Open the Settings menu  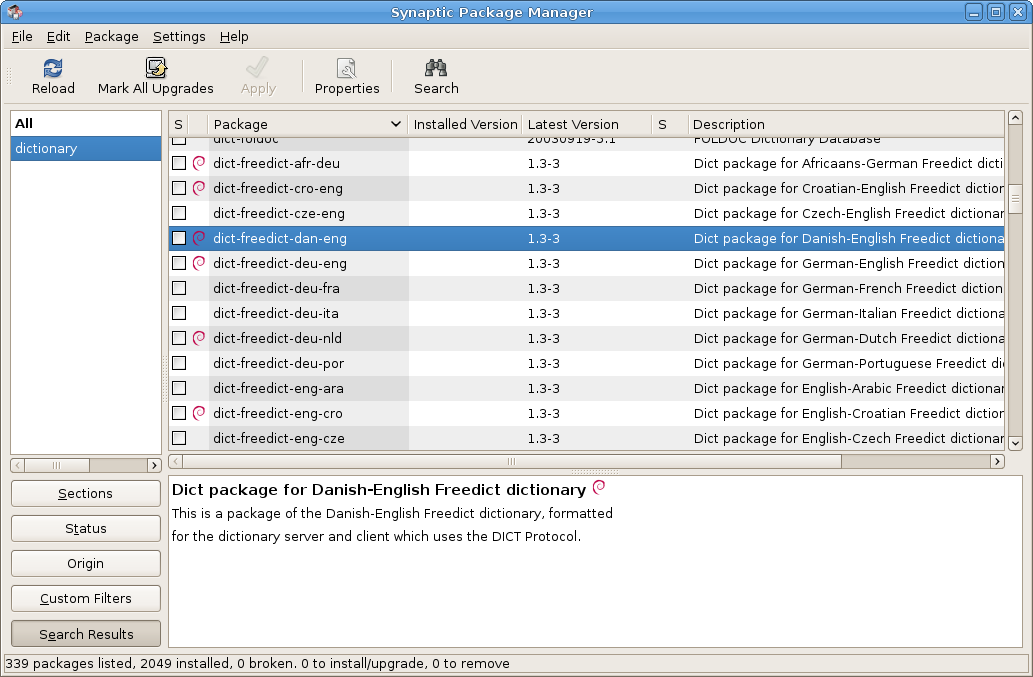point(179,36)
